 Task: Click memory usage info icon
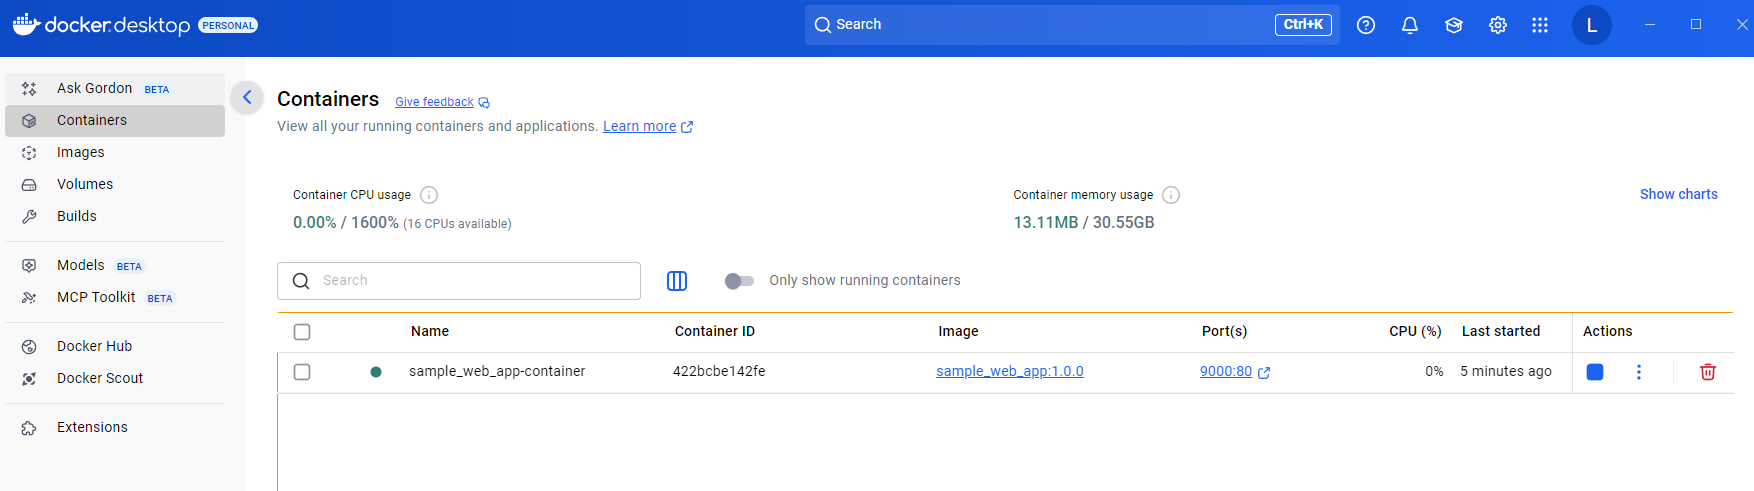[x=1171, y=195]
